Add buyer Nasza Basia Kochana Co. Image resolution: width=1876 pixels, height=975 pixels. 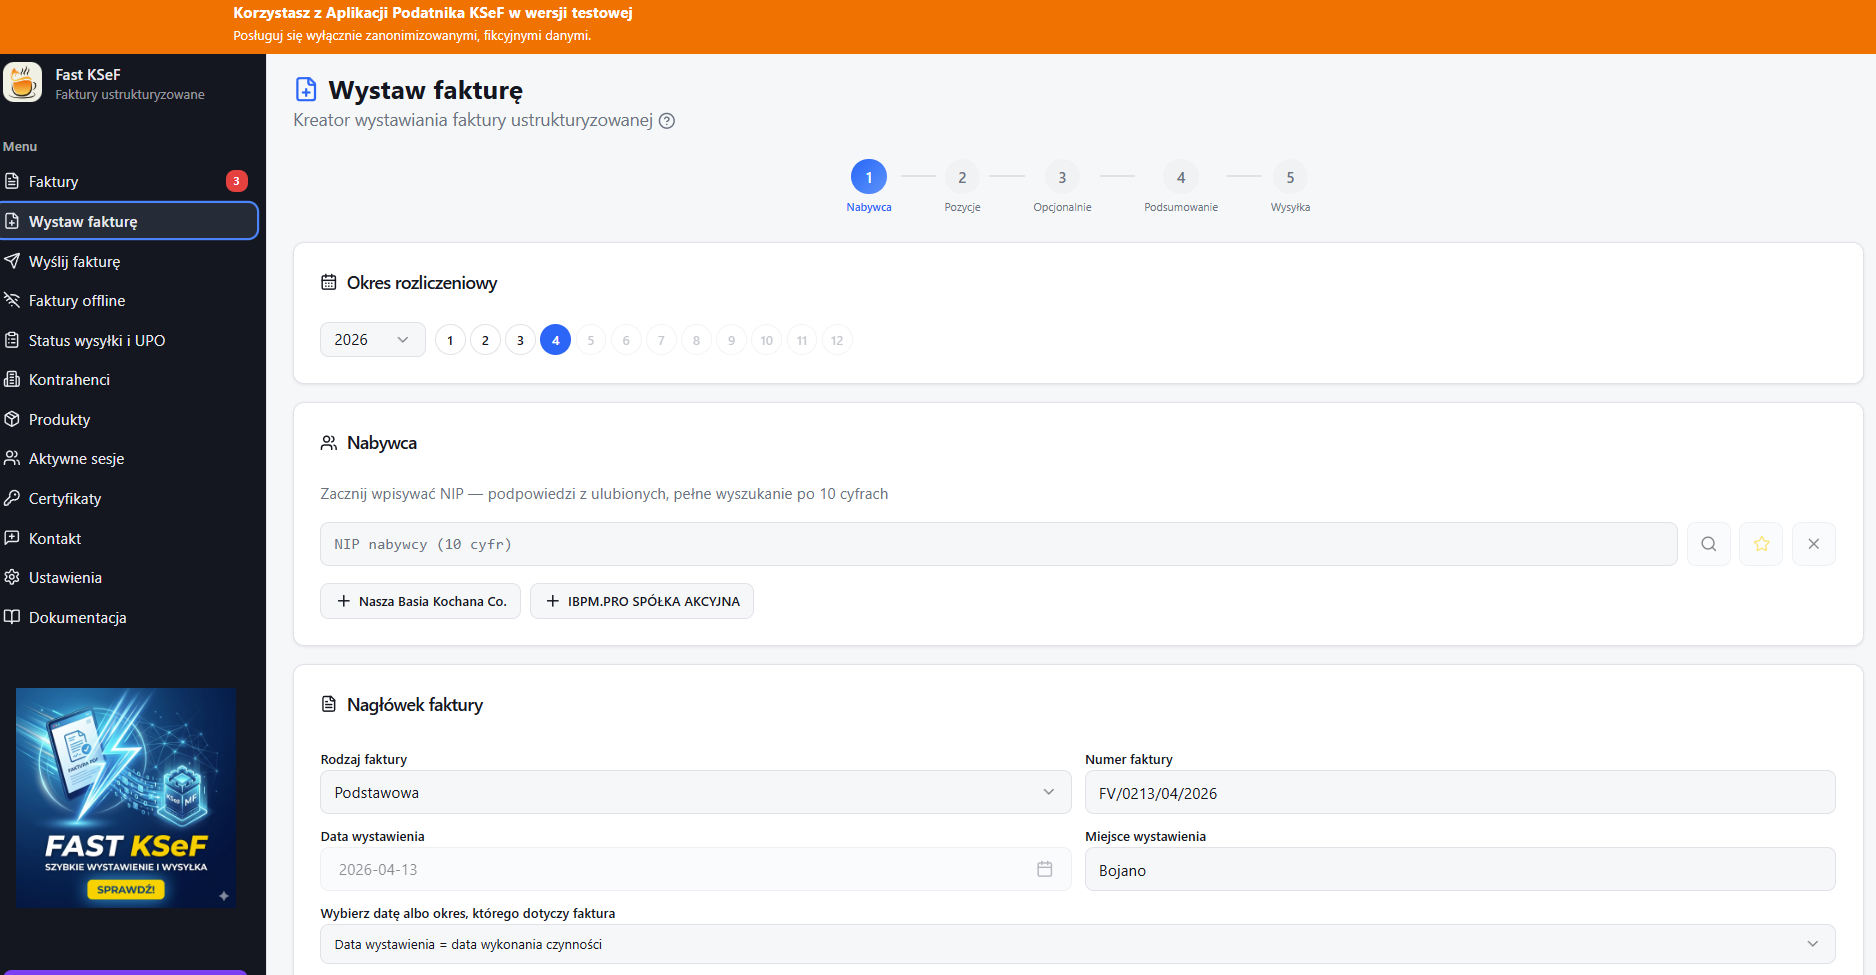[421, 601]
